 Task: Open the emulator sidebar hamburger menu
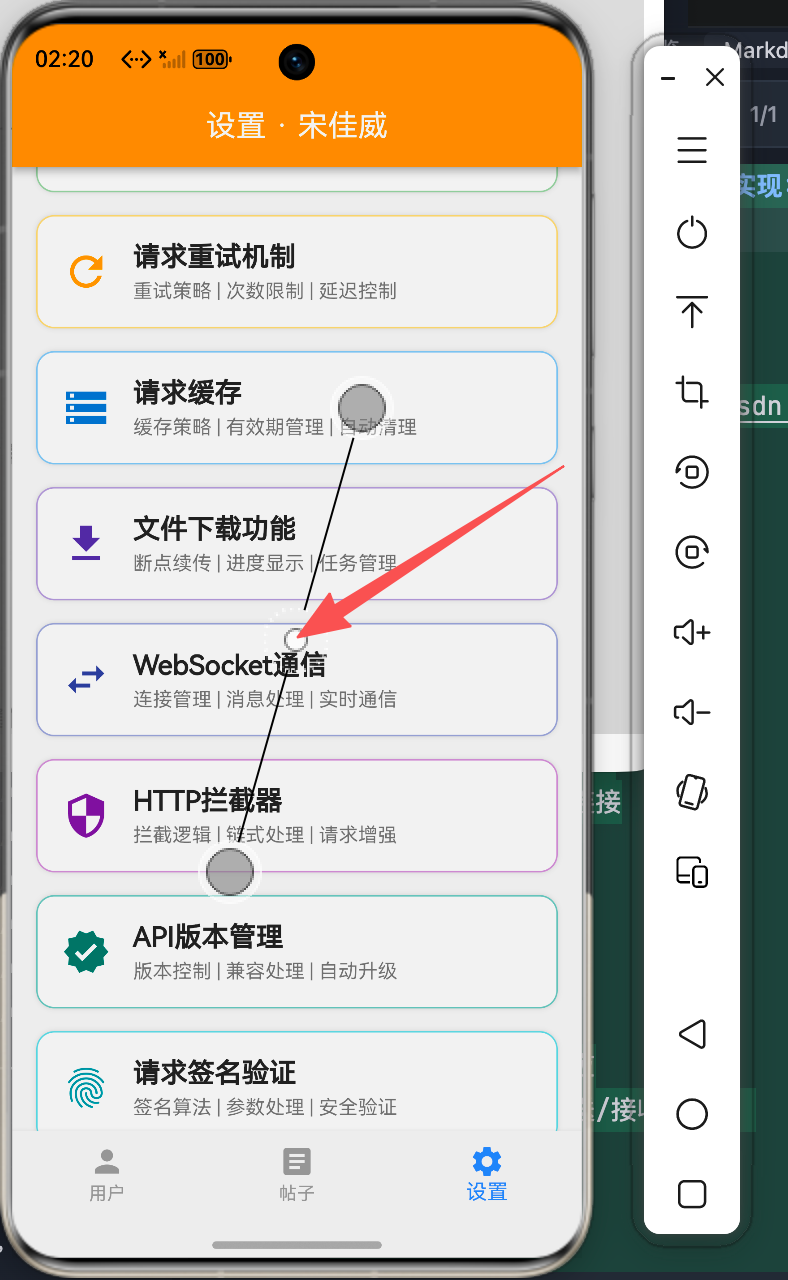pos(692,151)
